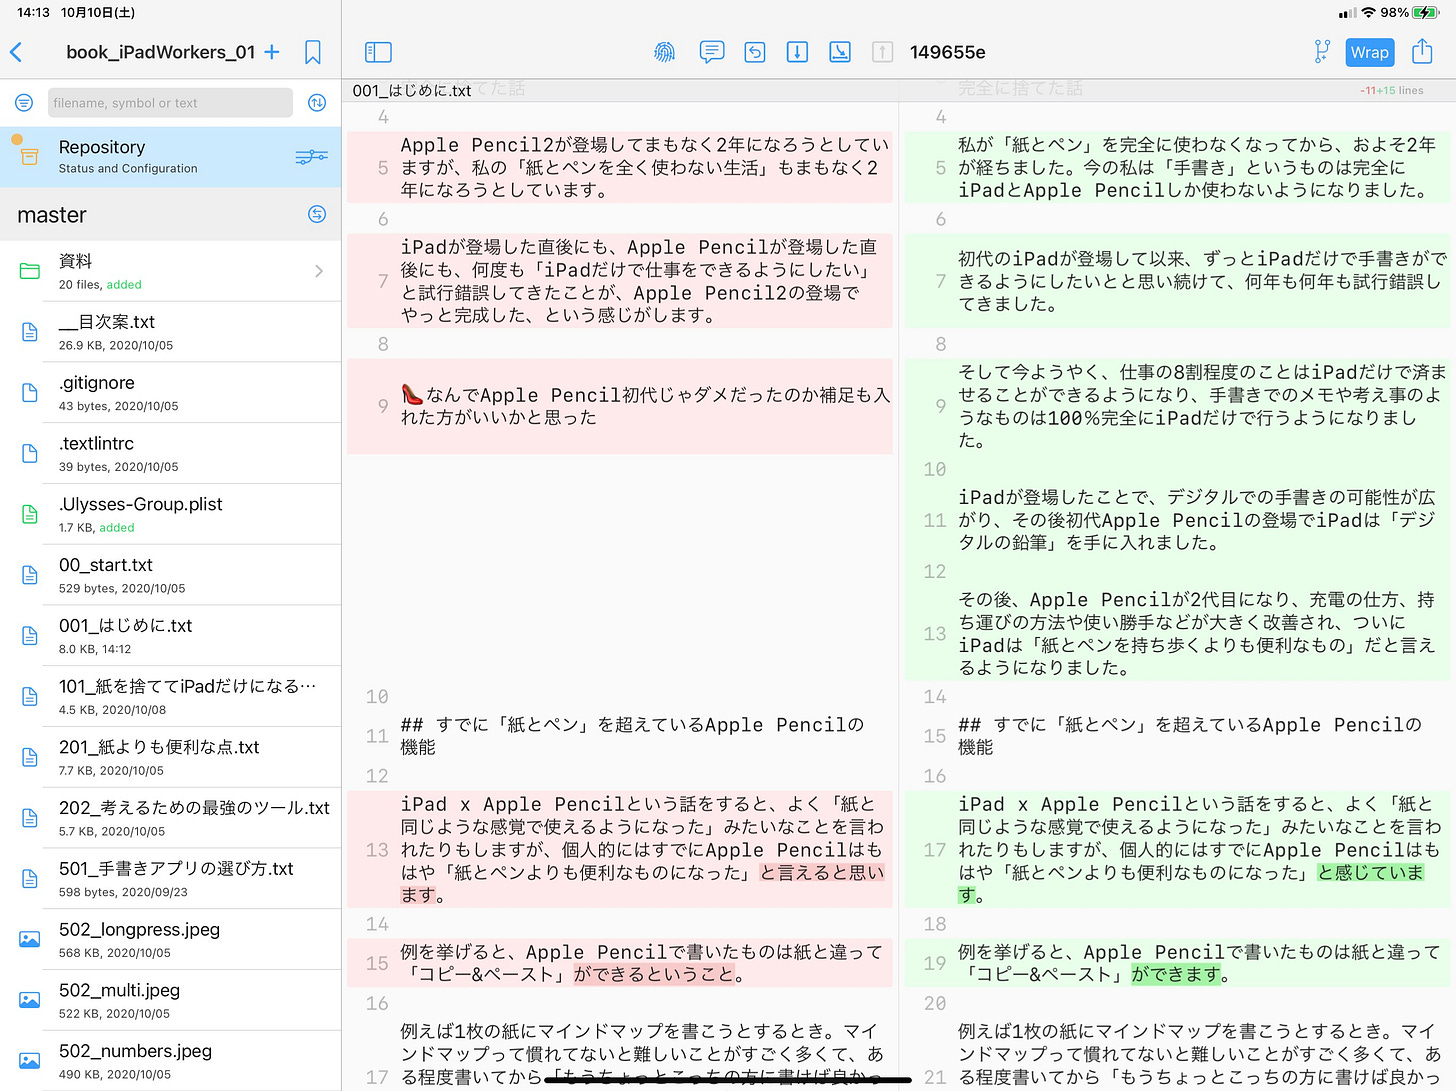The width and height of the screenshot is (1456, 1091).
Task: Tap the jump-to-end arrow icon
Action: (840, 52)
